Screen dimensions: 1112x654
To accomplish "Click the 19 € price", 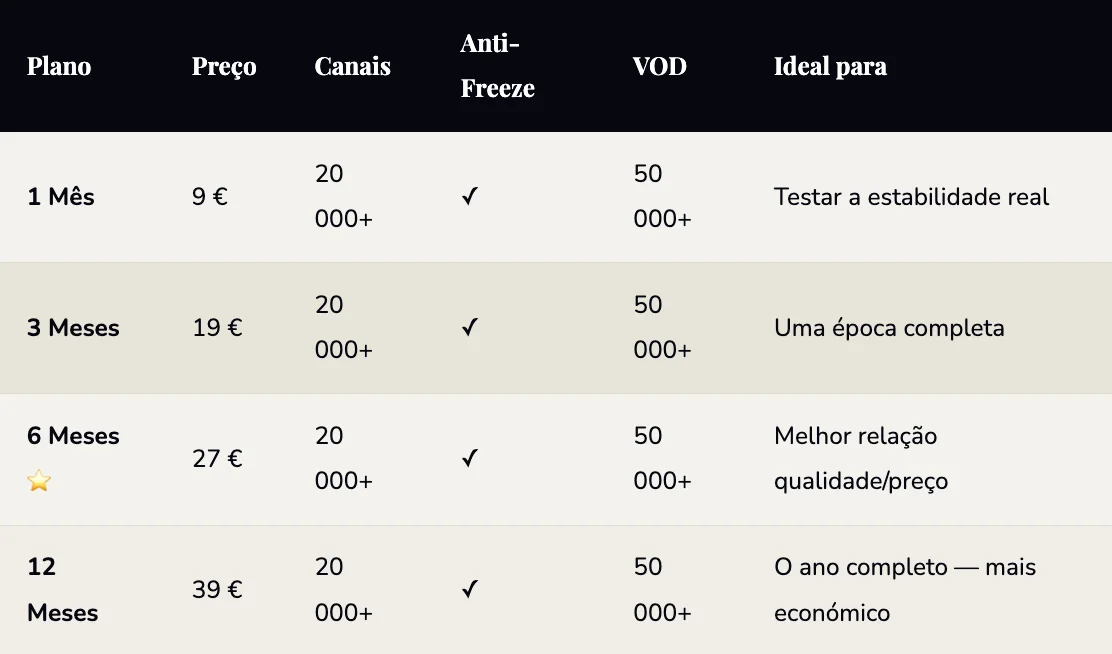I will click(217, 328).
